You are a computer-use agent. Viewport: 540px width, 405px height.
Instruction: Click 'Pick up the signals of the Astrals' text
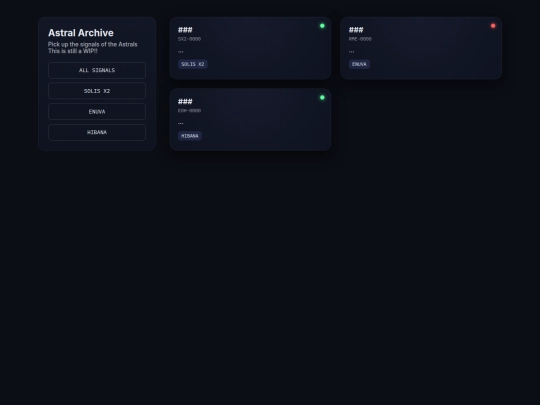[x=93, y=44]
